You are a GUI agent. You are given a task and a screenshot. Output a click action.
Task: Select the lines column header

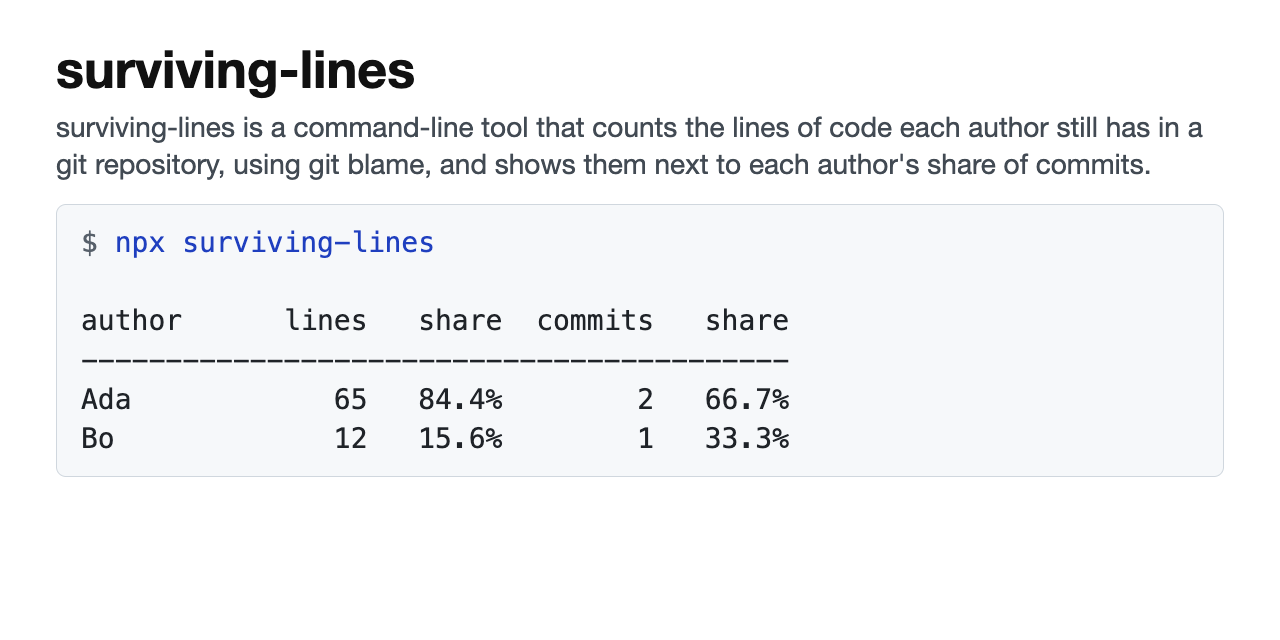click(326, 320)
